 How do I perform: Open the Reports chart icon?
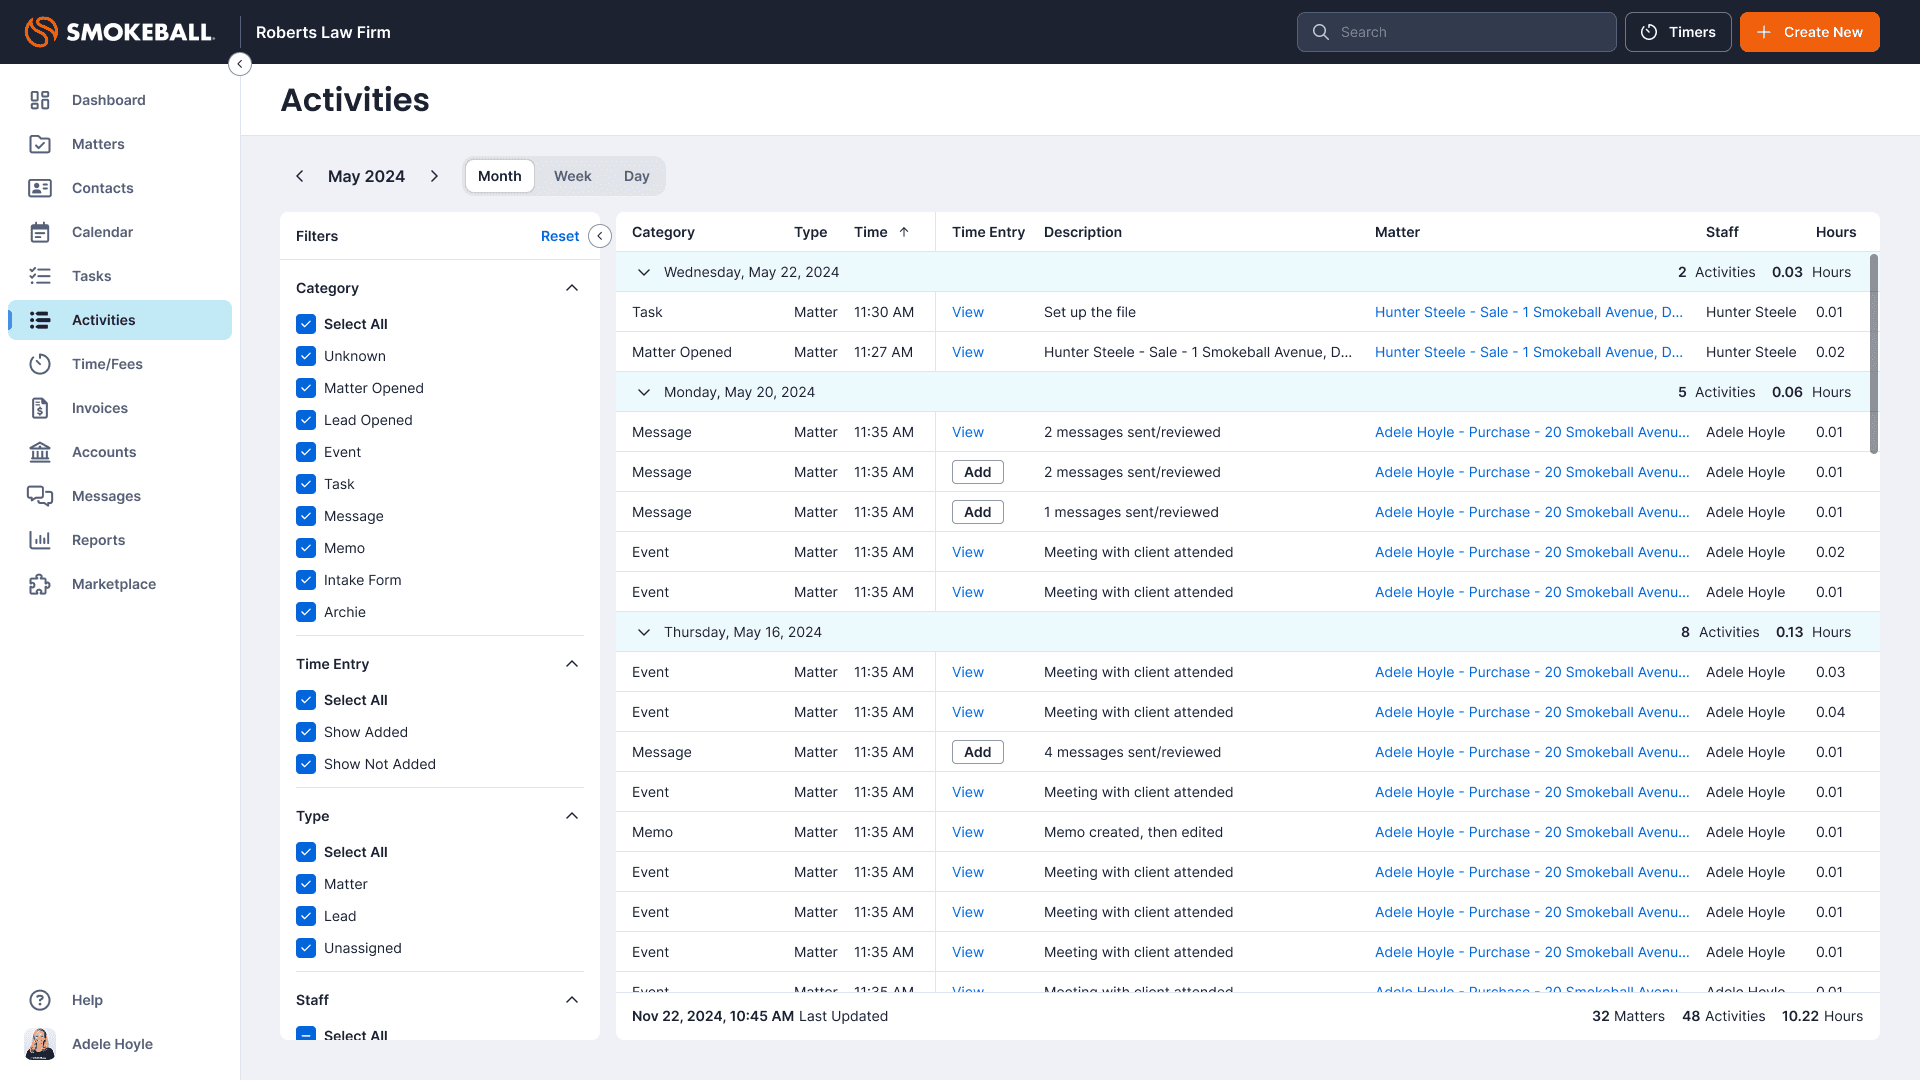tap(40, 540)
